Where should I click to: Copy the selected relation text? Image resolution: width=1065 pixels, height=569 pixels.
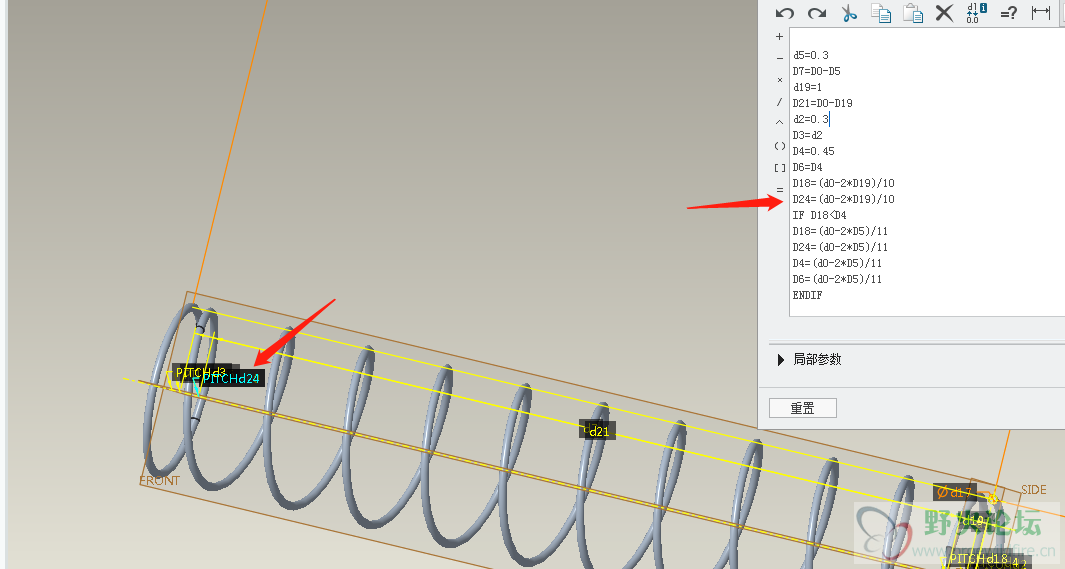[x=881, y=13]
